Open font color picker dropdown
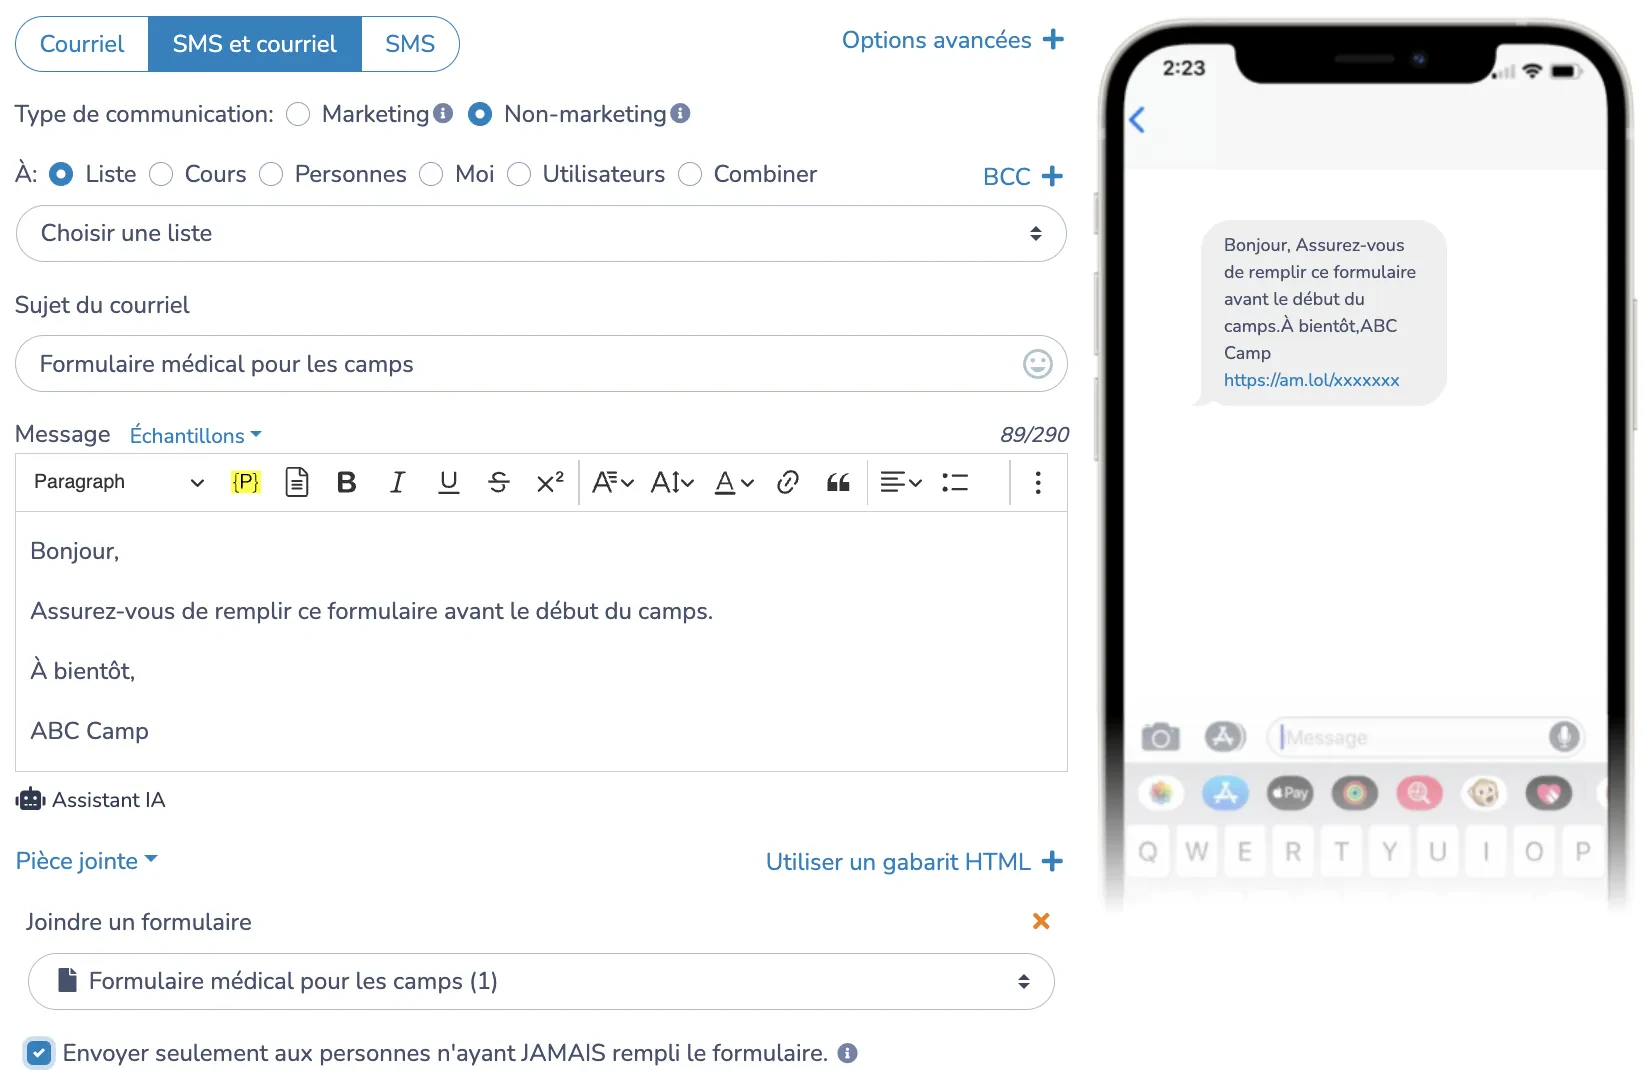Image resolution: width=1644 pixels, height=1092 pixels. (734, 483)
